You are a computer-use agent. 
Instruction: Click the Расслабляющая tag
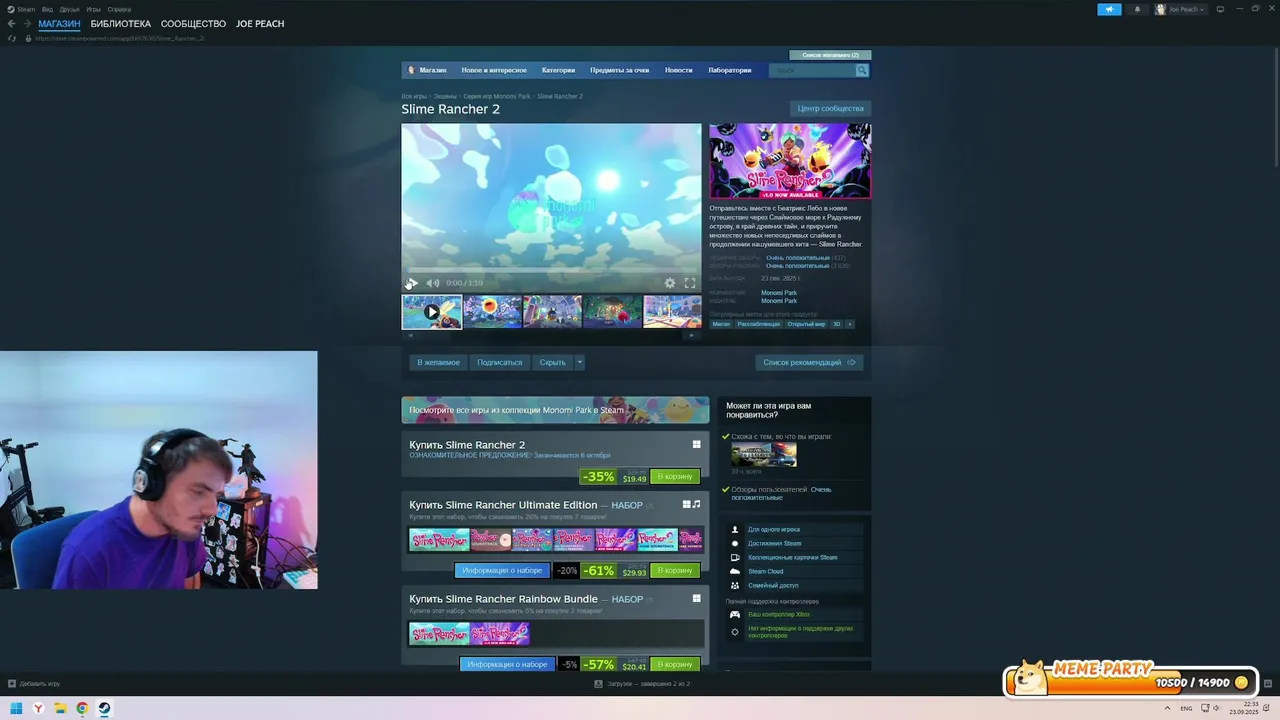(x=759, y=324)
